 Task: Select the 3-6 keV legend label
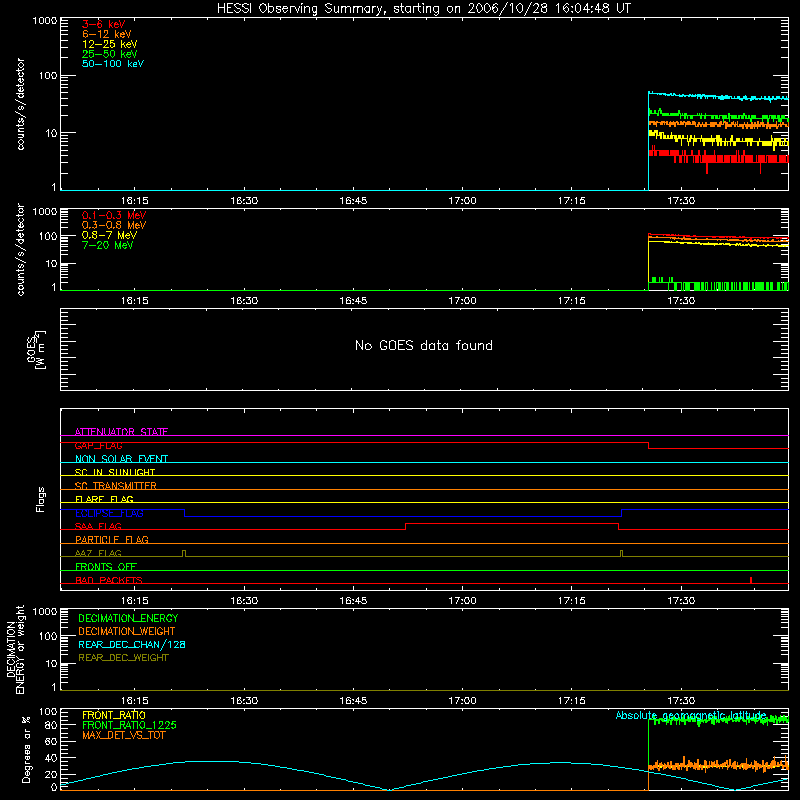[104, 24]
